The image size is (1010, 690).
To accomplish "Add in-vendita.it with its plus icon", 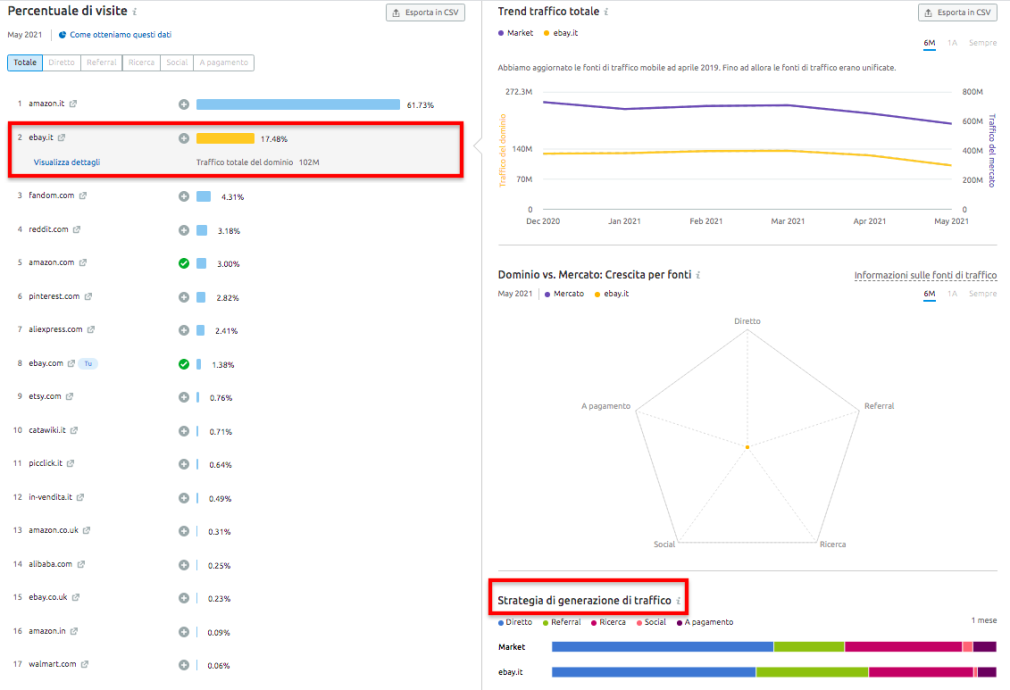I will [184, 498].
